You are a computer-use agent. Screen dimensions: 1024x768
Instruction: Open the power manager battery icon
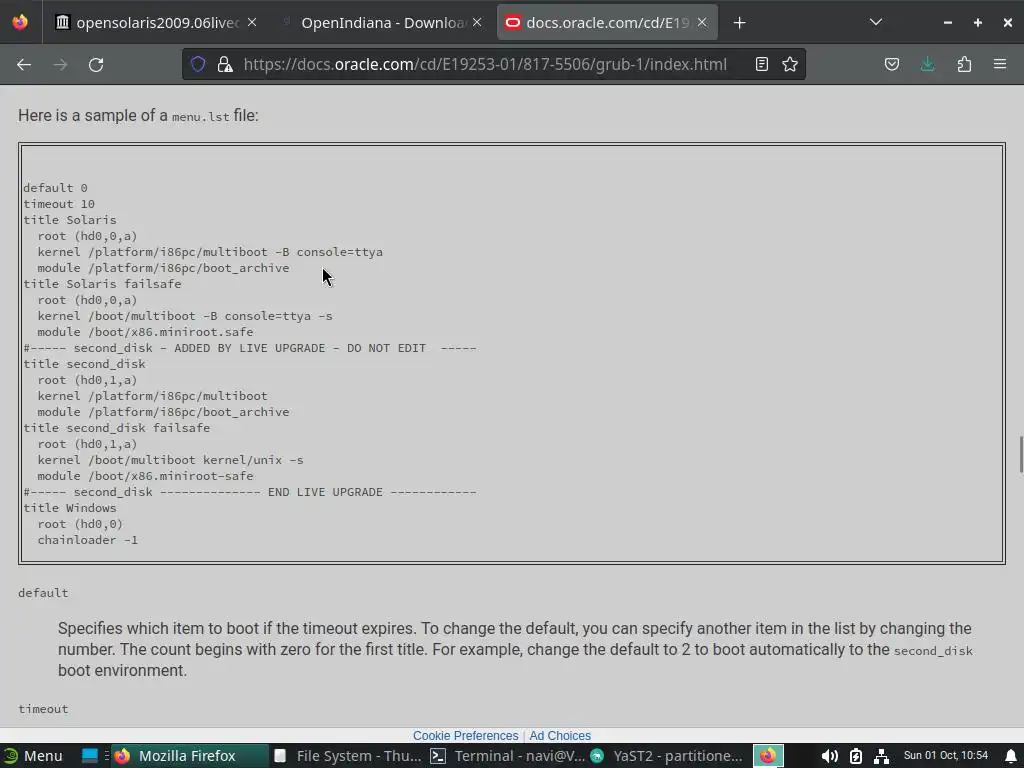coord(856,756)
